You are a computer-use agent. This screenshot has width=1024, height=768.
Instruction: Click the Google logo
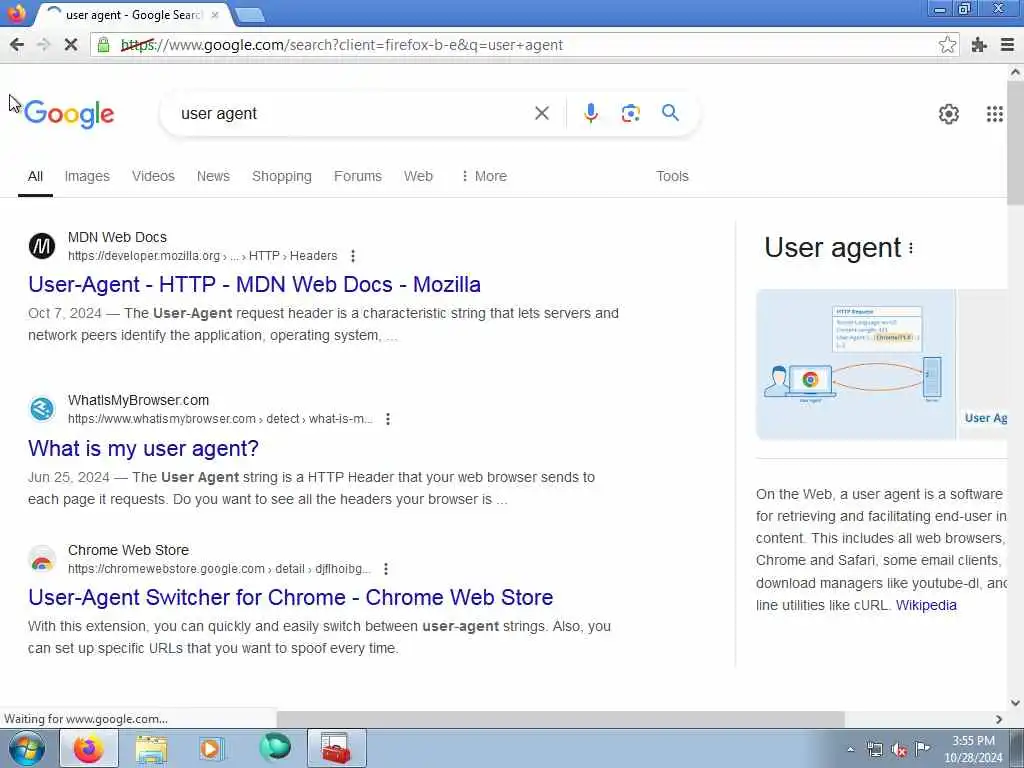tap(69, 114)
